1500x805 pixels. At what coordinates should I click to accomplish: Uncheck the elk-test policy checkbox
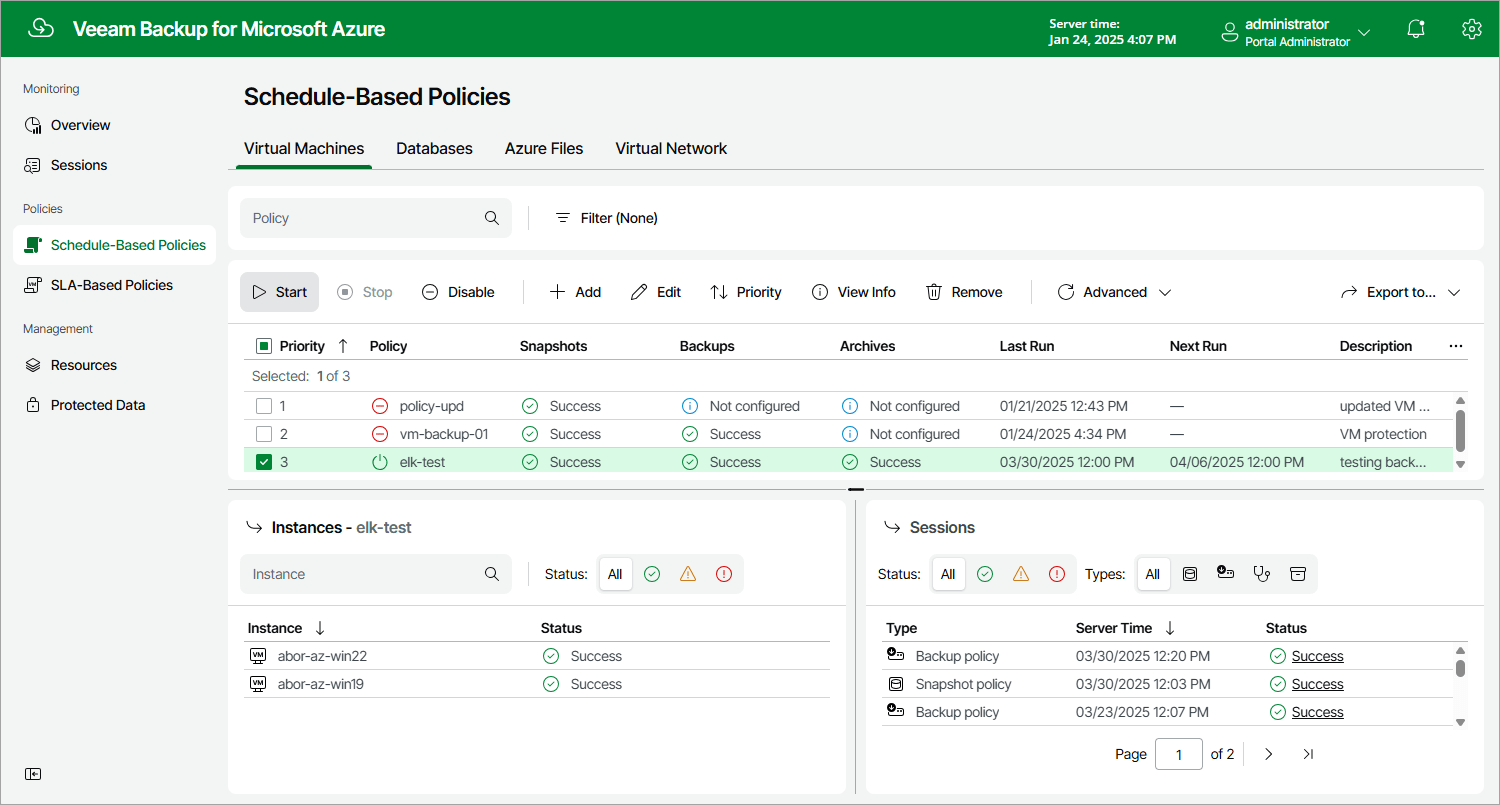(265, 461)
